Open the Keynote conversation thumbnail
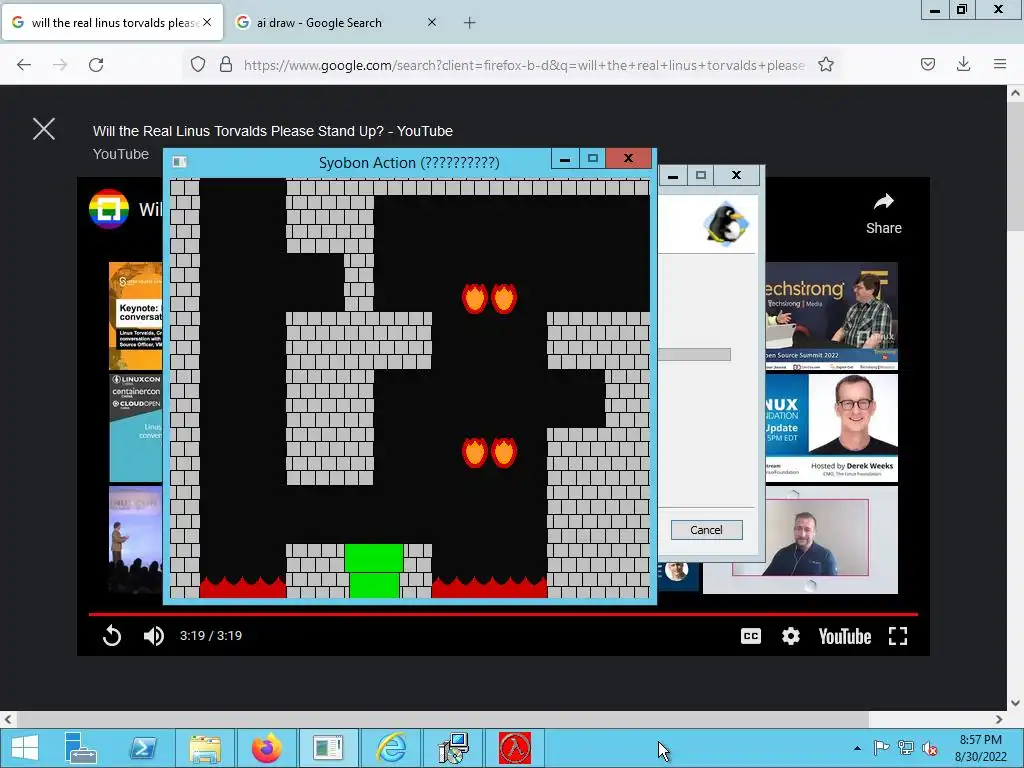This screenshot has height=768, width=1024. coord(135,316)
